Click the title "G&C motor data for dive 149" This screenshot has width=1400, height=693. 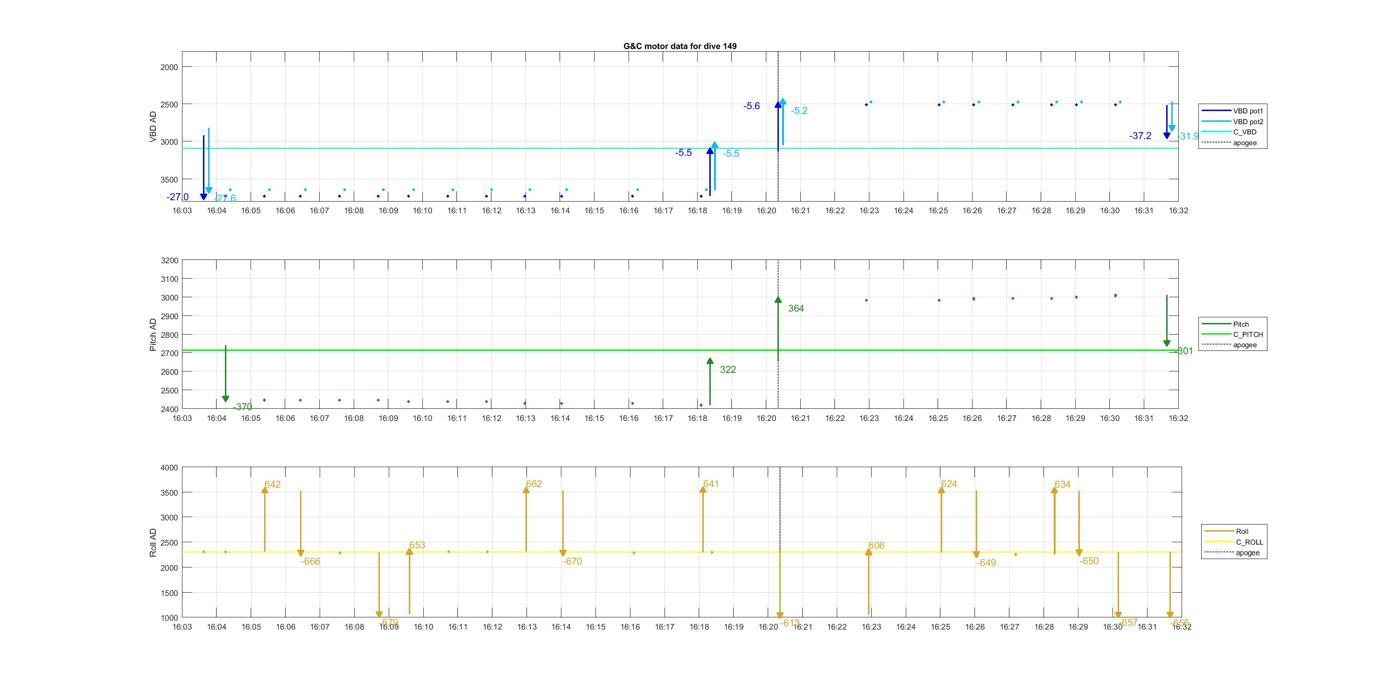[x=680, y=46]
